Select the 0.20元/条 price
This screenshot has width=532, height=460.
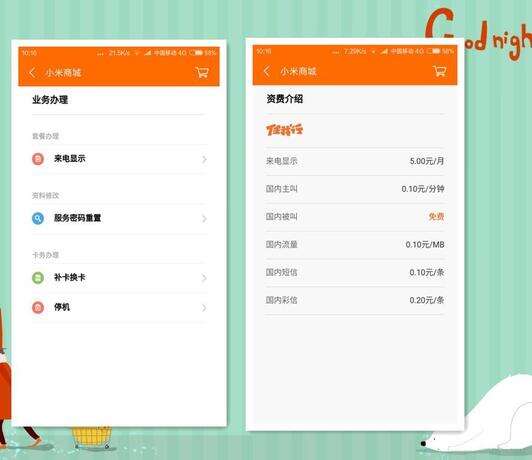[427, 300]
